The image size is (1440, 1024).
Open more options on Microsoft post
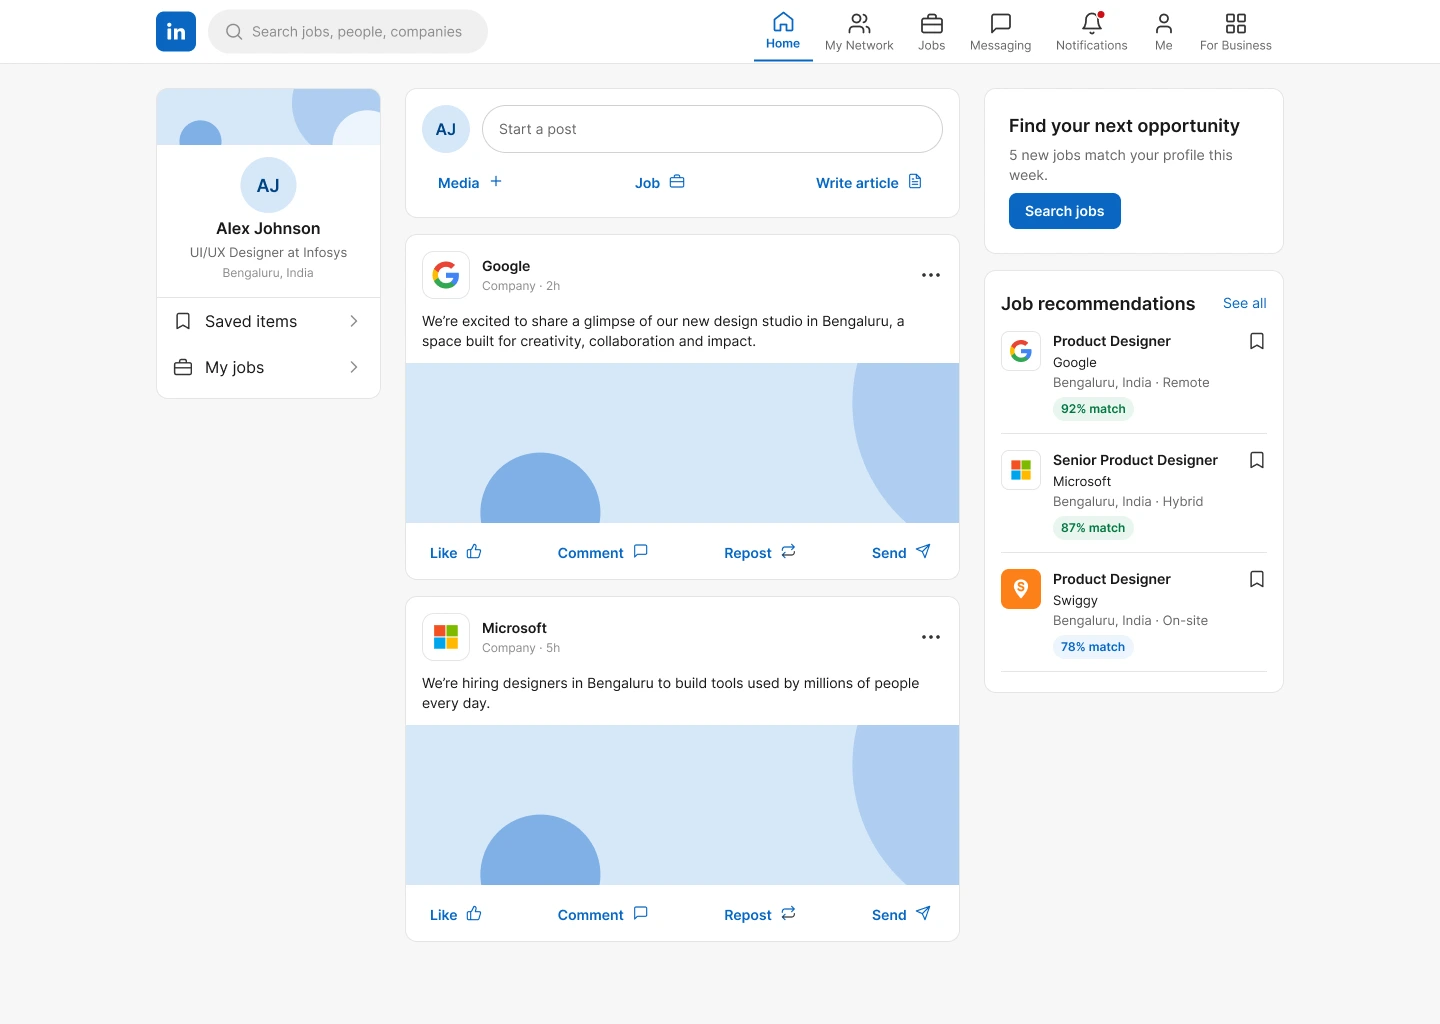[931, 637]
